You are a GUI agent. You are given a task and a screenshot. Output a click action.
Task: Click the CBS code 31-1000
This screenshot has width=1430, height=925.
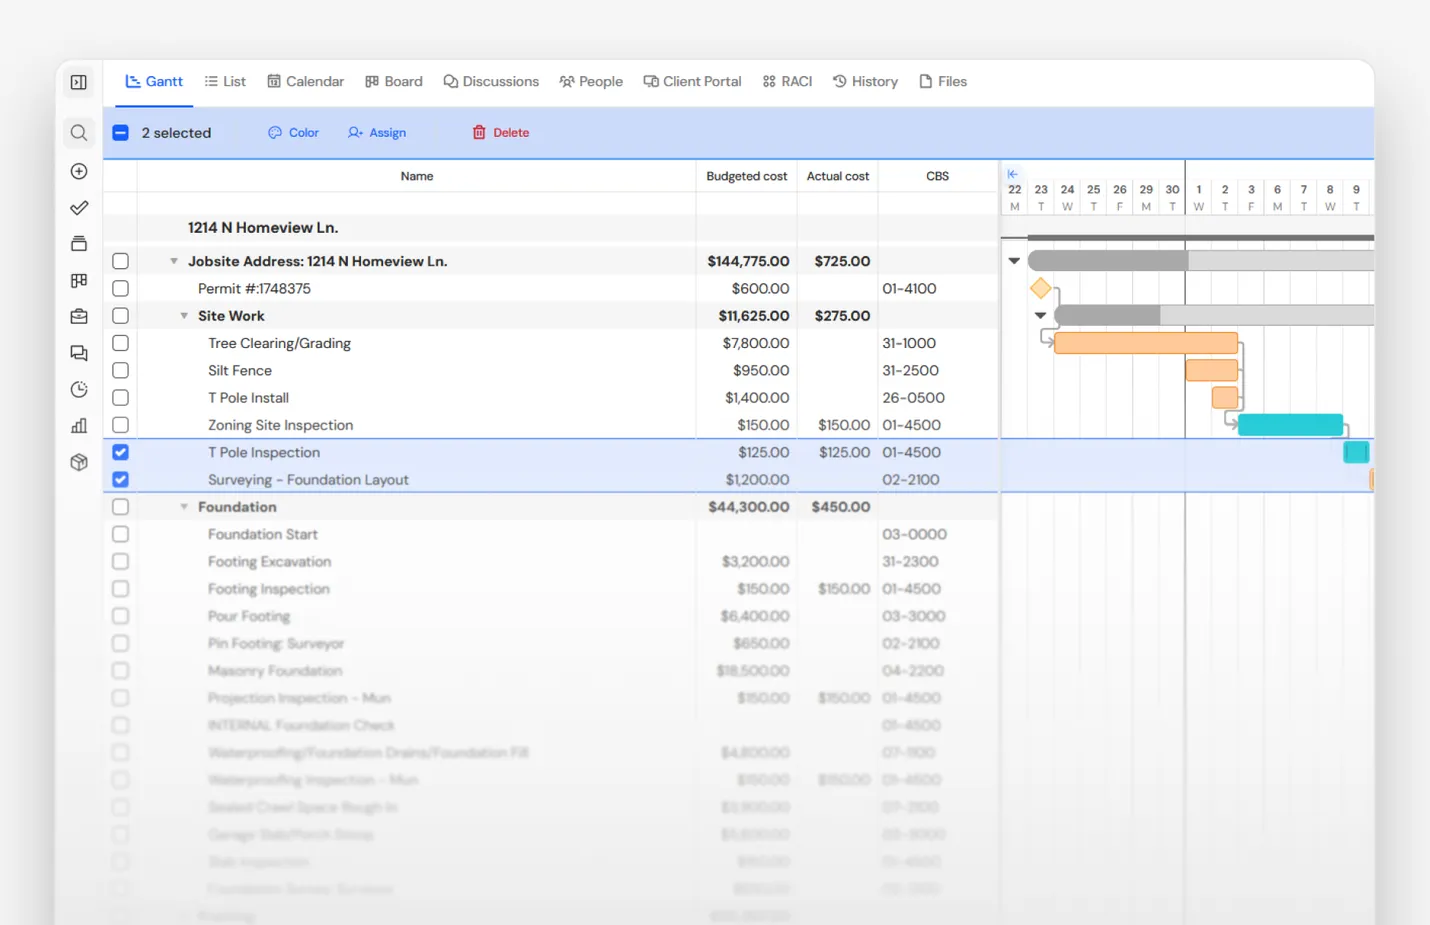point(910,343)
